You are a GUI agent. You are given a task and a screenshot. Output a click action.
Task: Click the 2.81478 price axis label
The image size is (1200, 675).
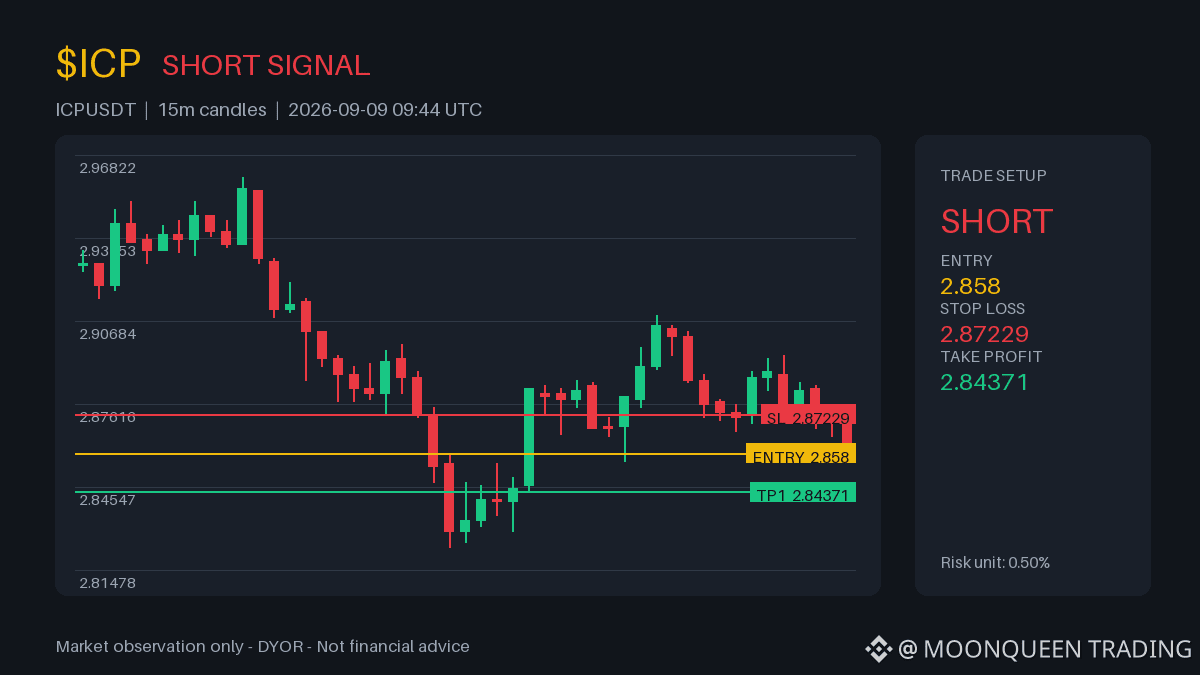pos(108,583)
